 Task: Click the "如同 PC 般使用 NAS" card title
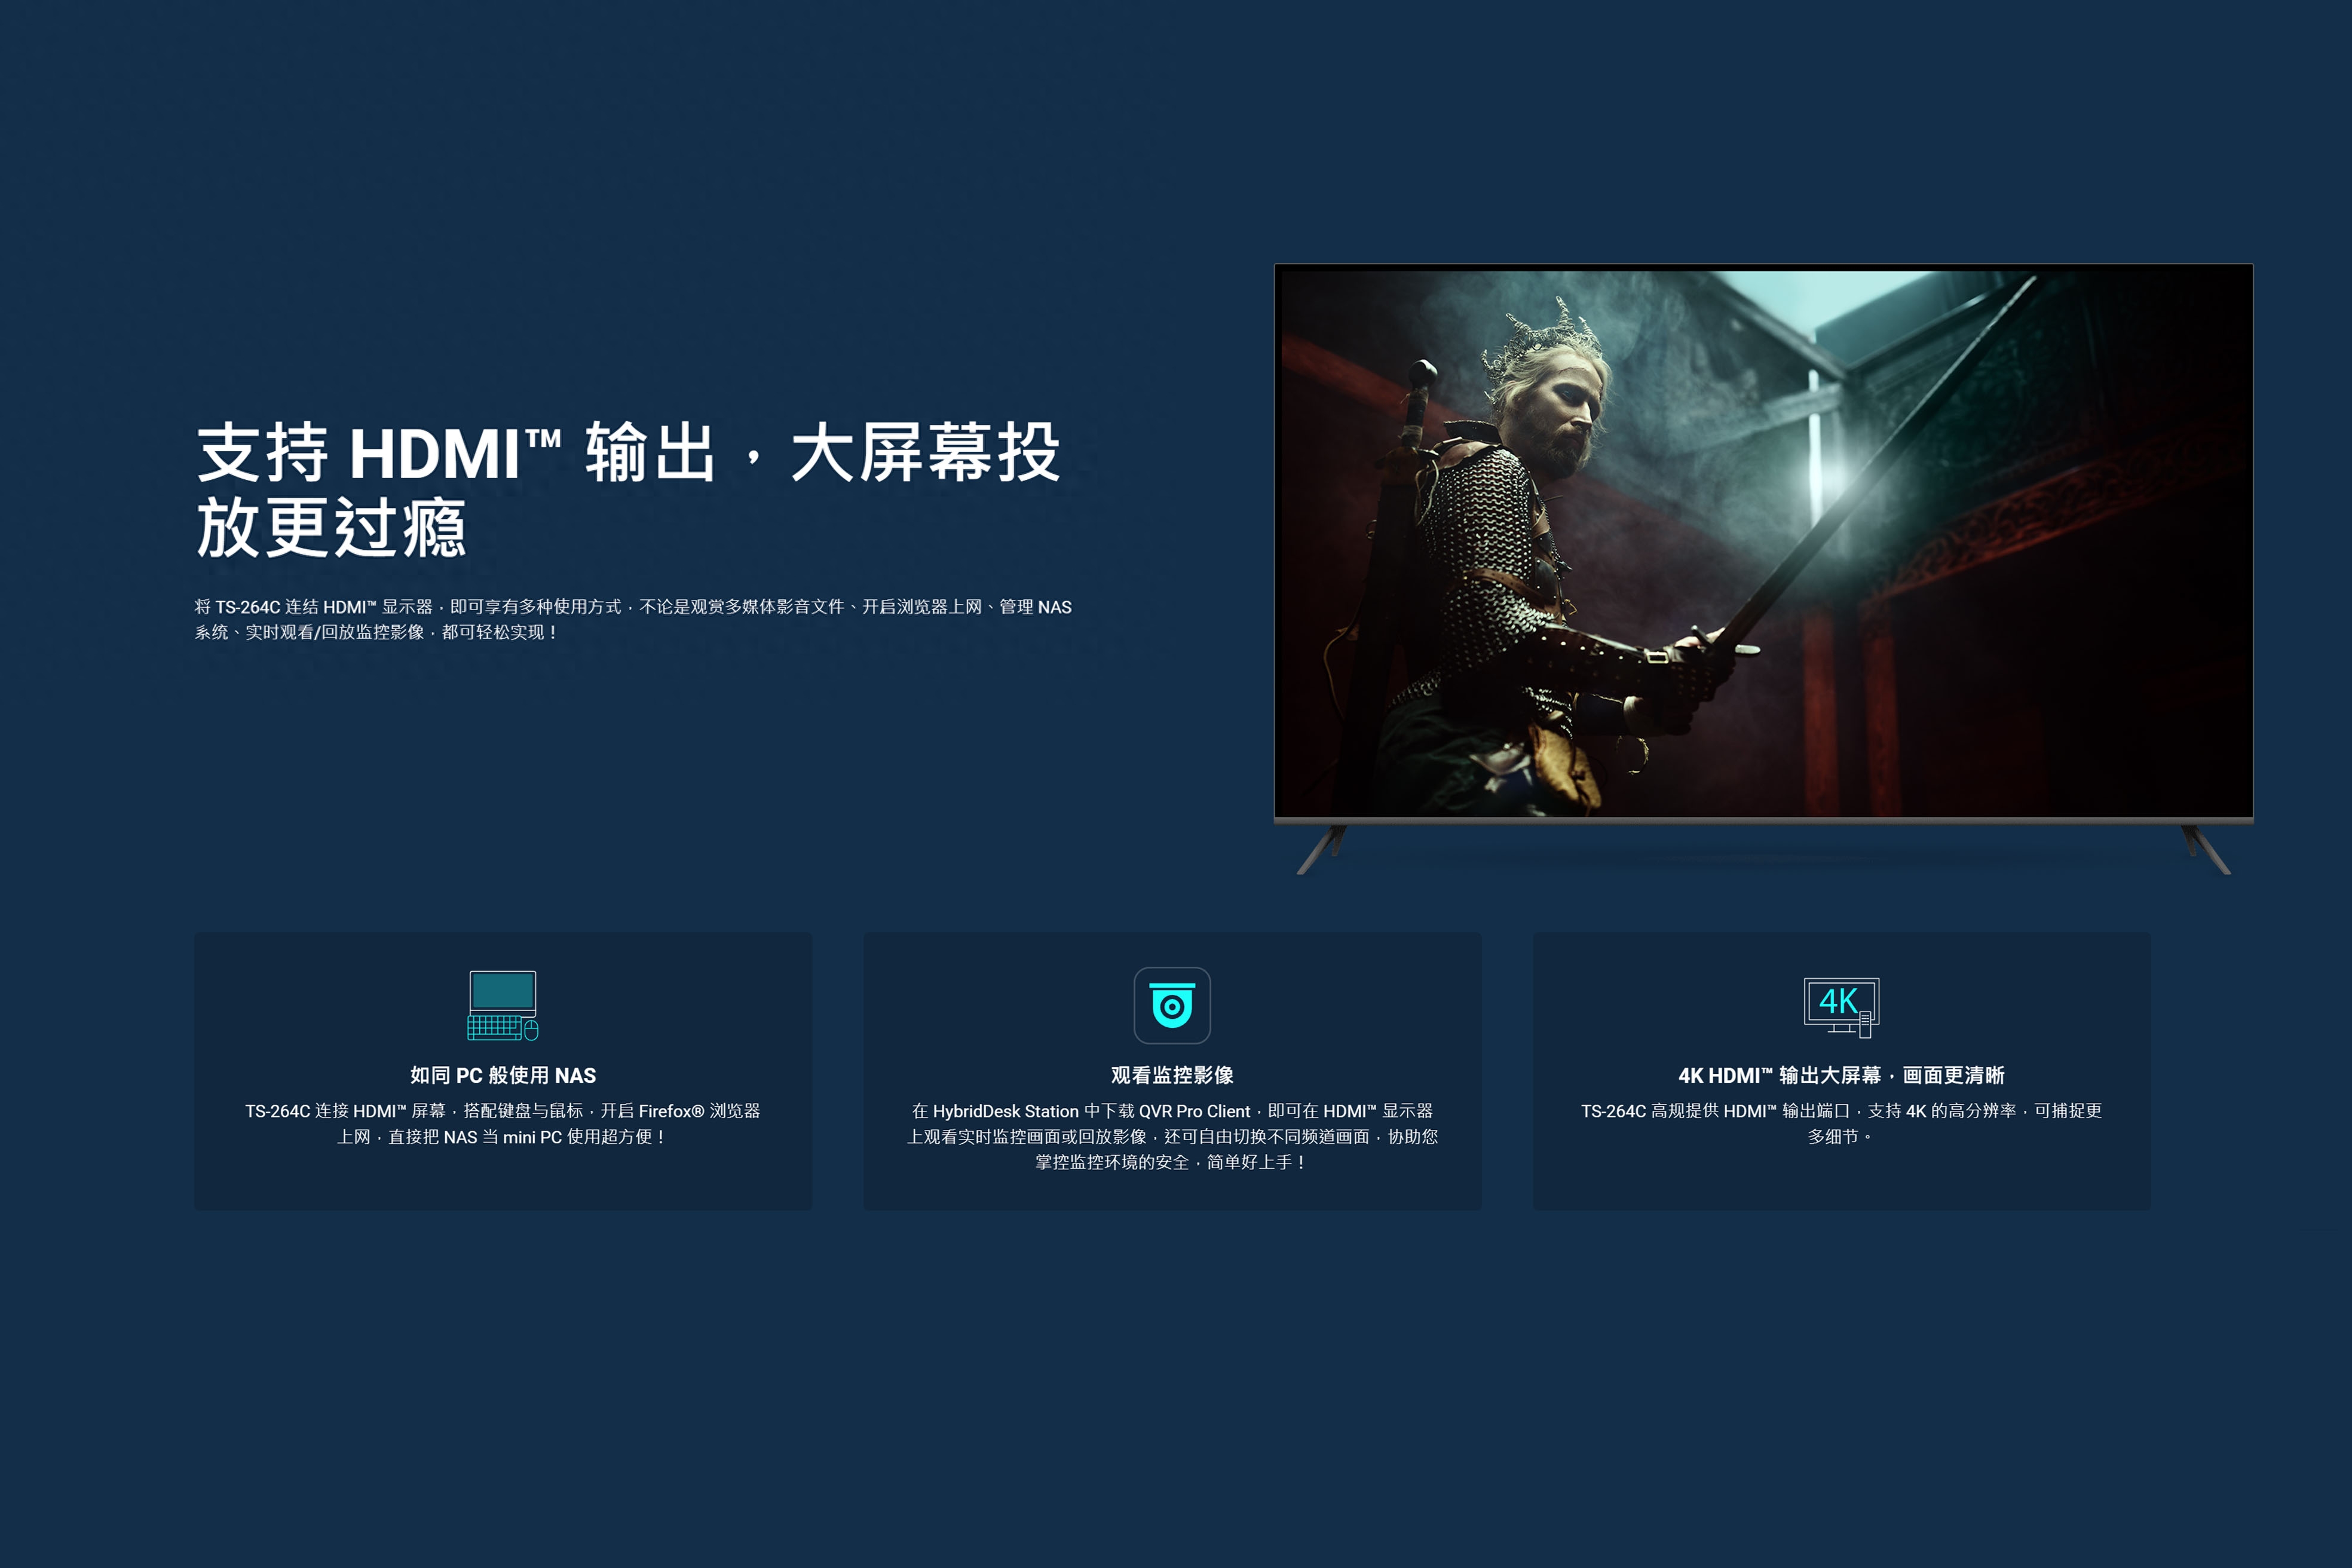point(503,1075)
